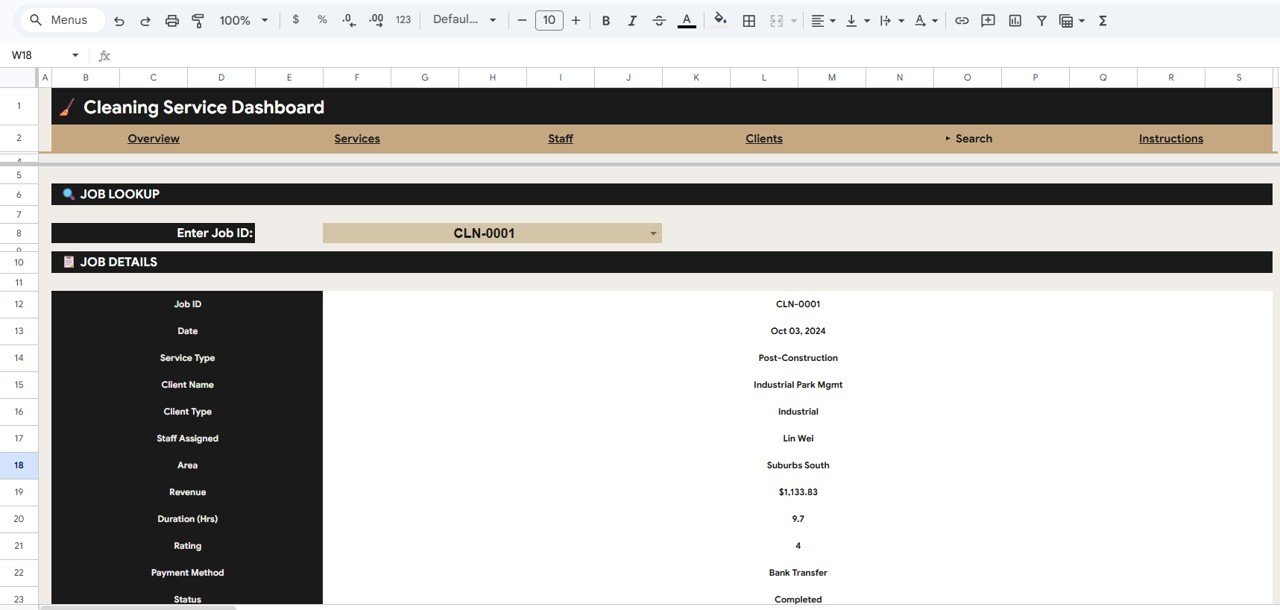
Task: Click the functions sigma icon
Action: (1103, 20)
